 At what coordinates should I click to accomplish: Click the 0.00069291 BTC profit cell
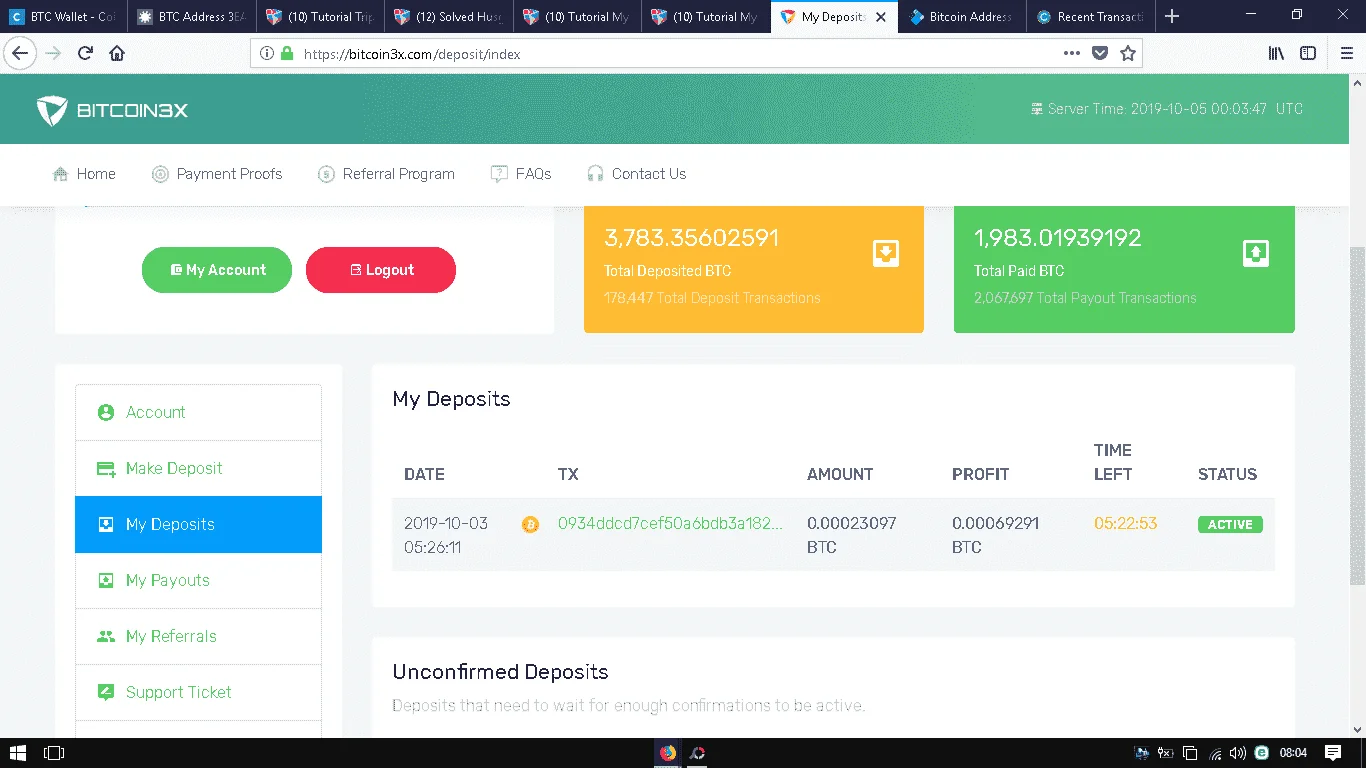(x=997, y=535)
